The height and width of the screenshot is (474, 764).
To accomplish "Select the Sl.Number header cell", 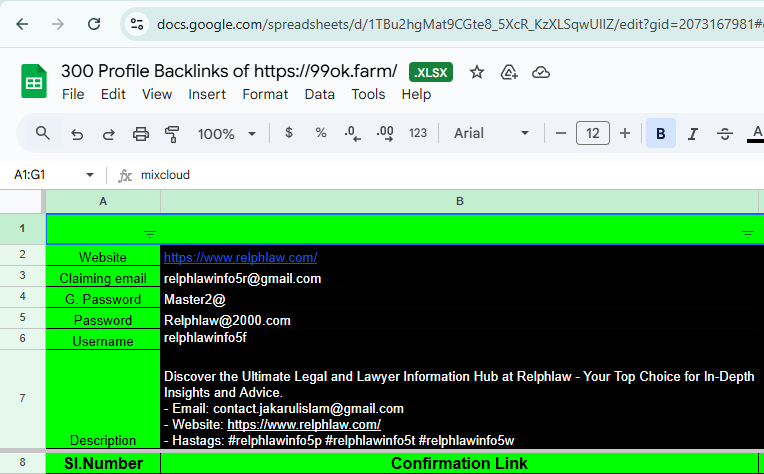I will click(103, 463).
